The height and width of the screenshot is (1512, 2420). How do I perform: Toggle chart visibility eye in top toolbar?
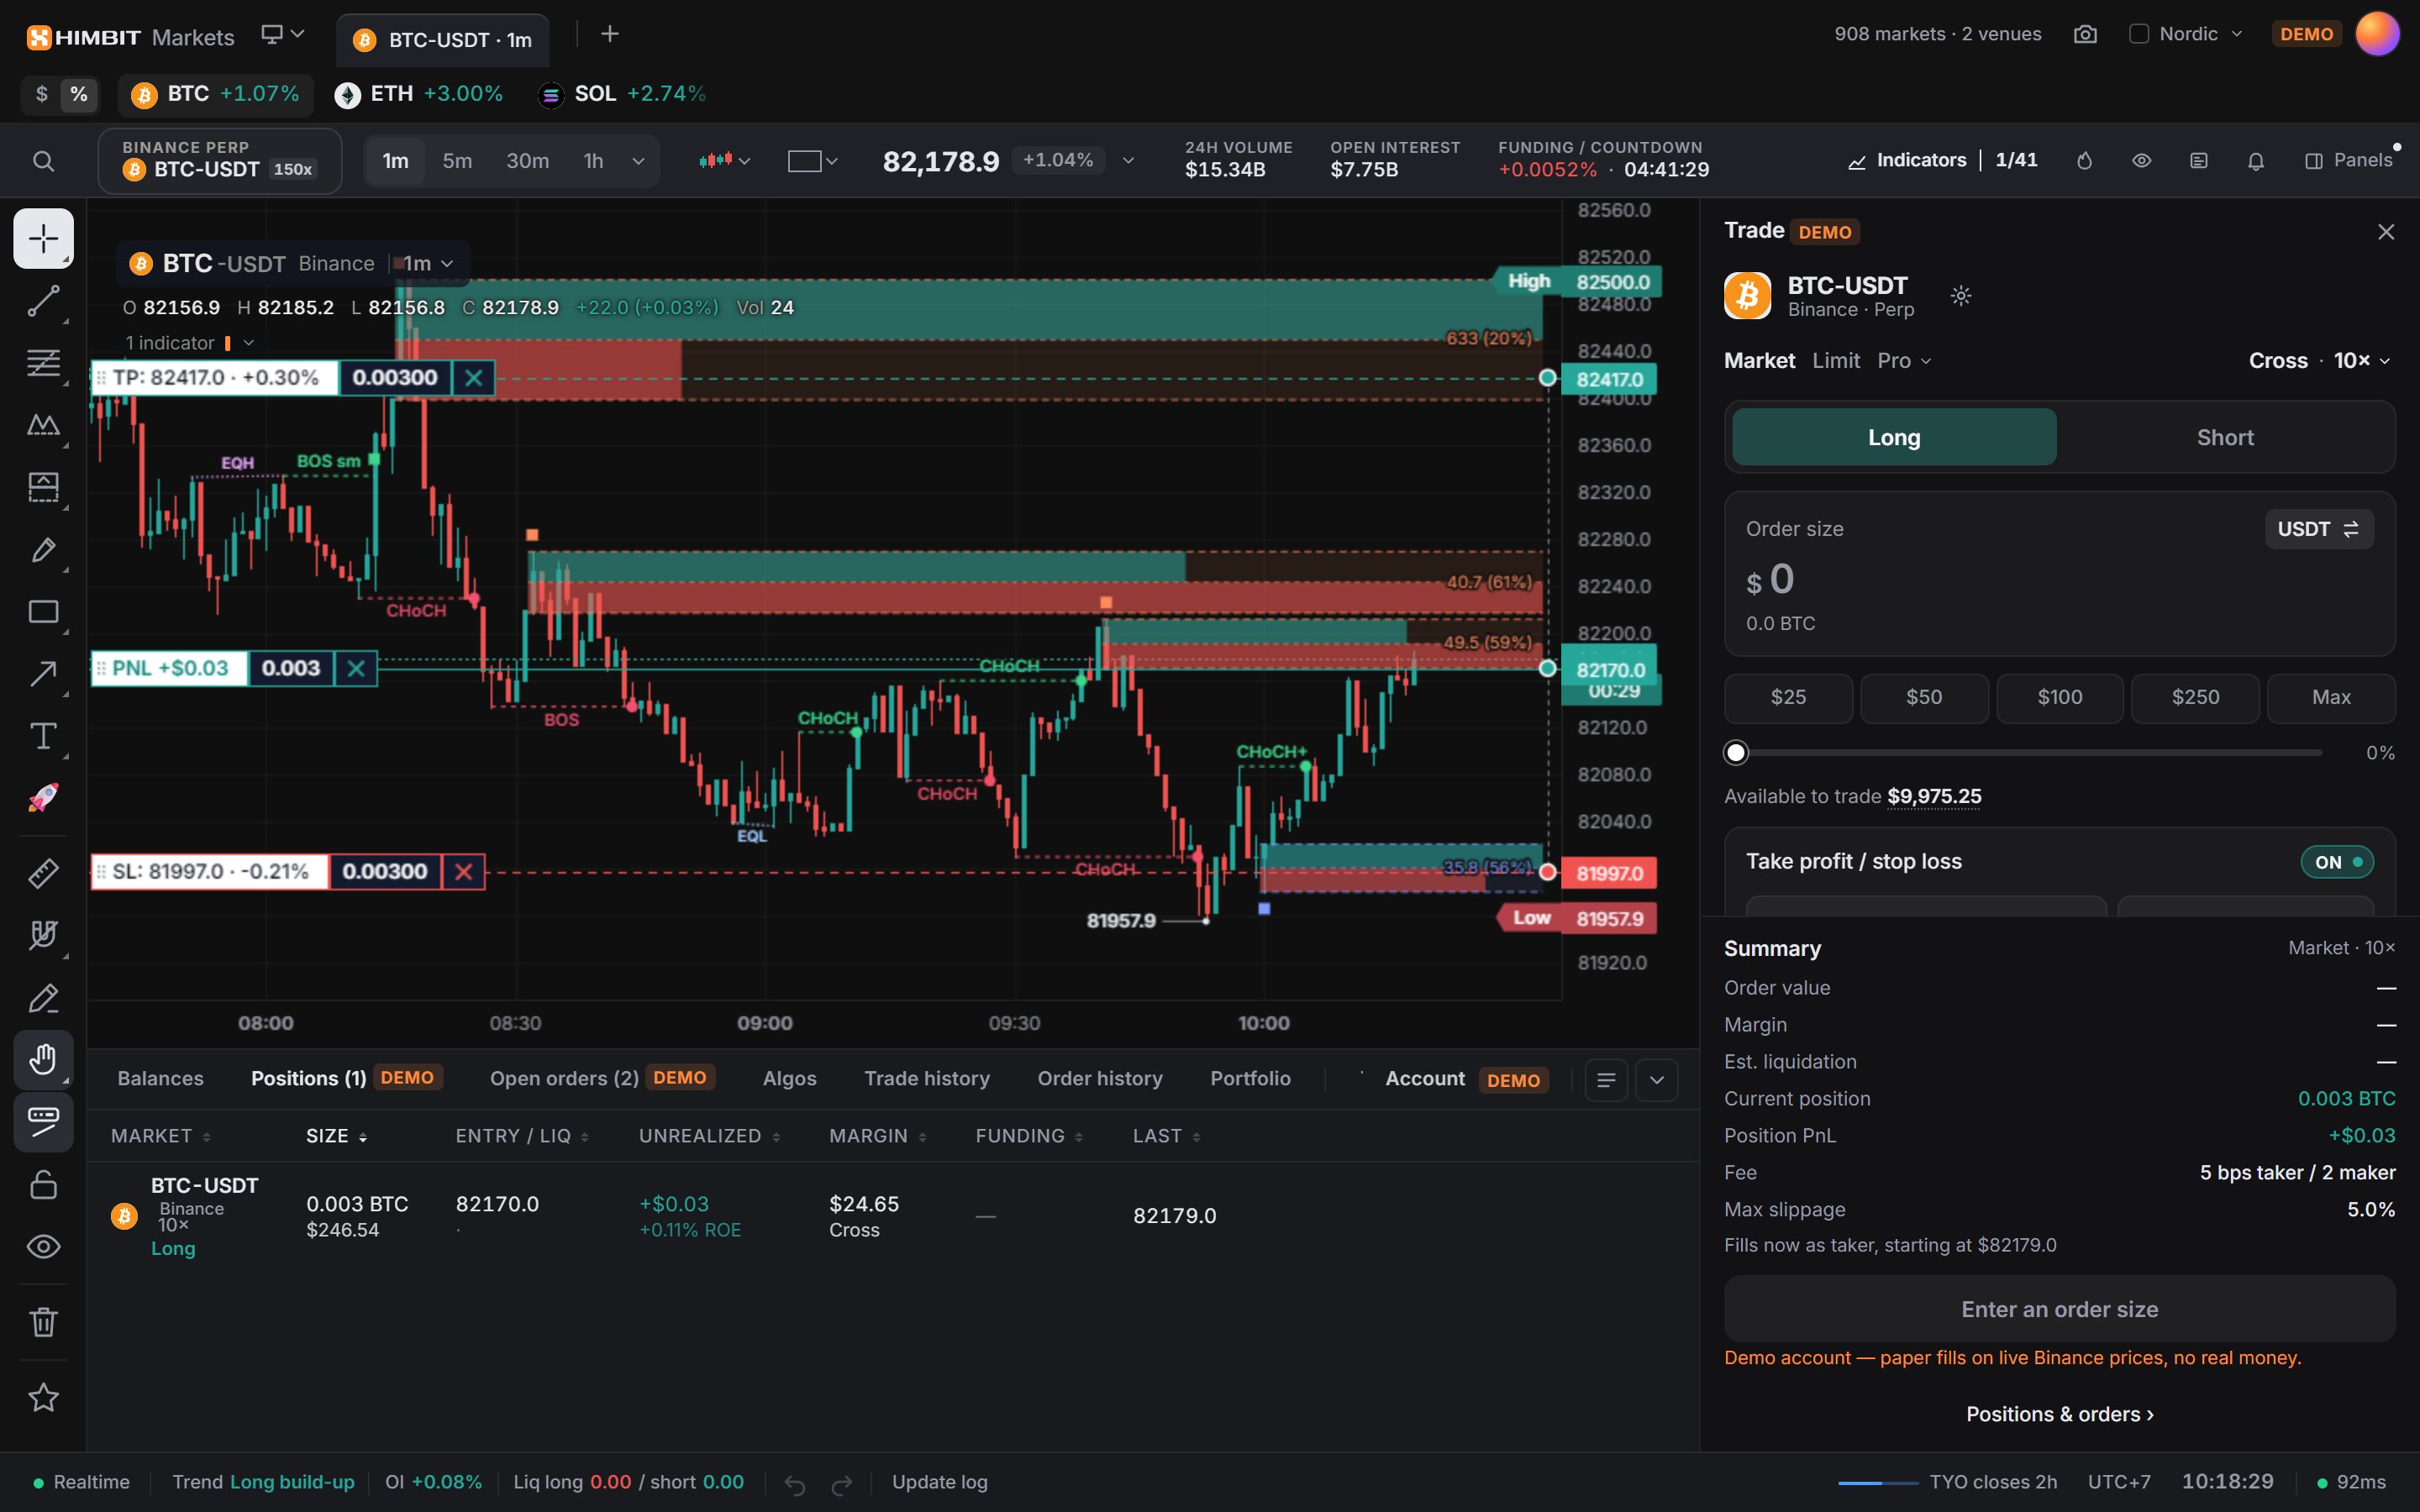tap(2141, 161)
